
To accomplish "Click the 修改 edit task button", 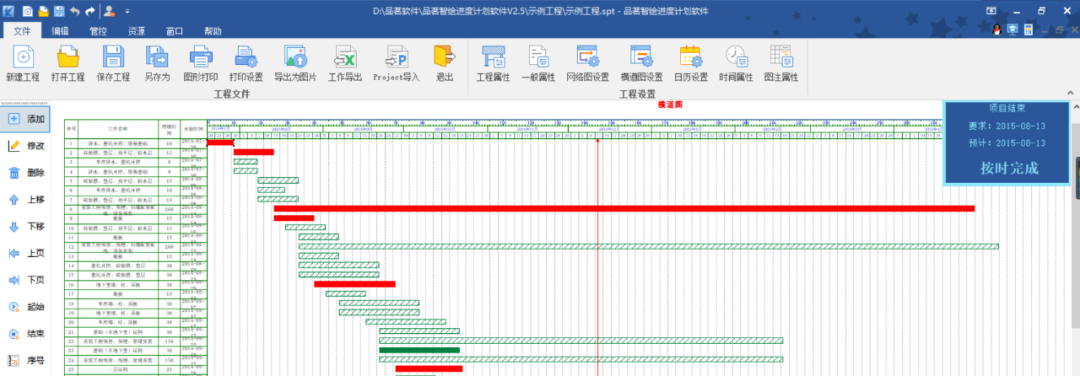I will pos(25,146).
